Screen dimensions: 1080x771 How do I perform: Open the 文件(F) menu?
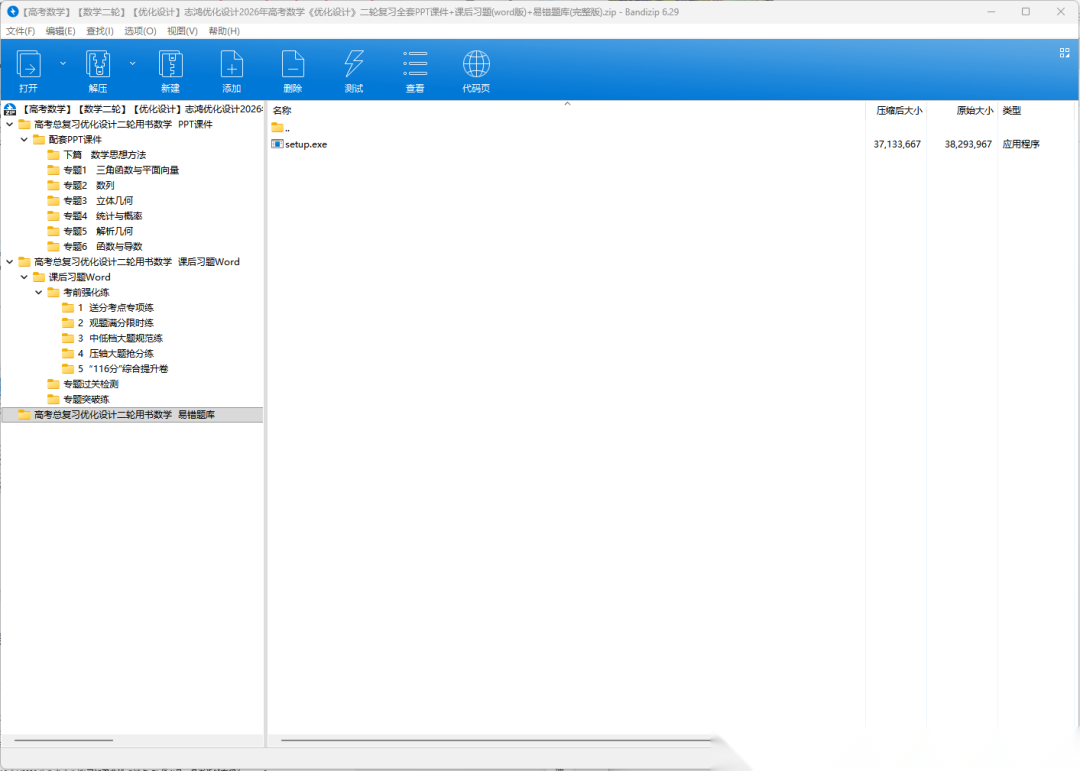[x=20, y=31]
